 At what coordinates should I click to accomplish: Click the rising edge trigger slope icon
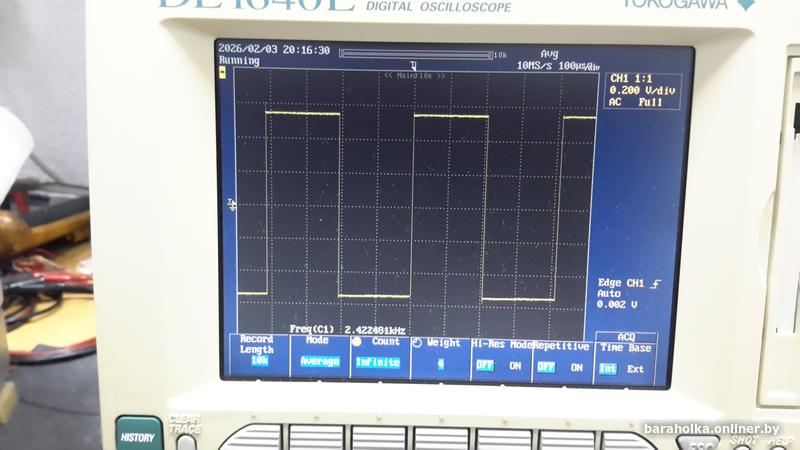(x=656, y=284)
